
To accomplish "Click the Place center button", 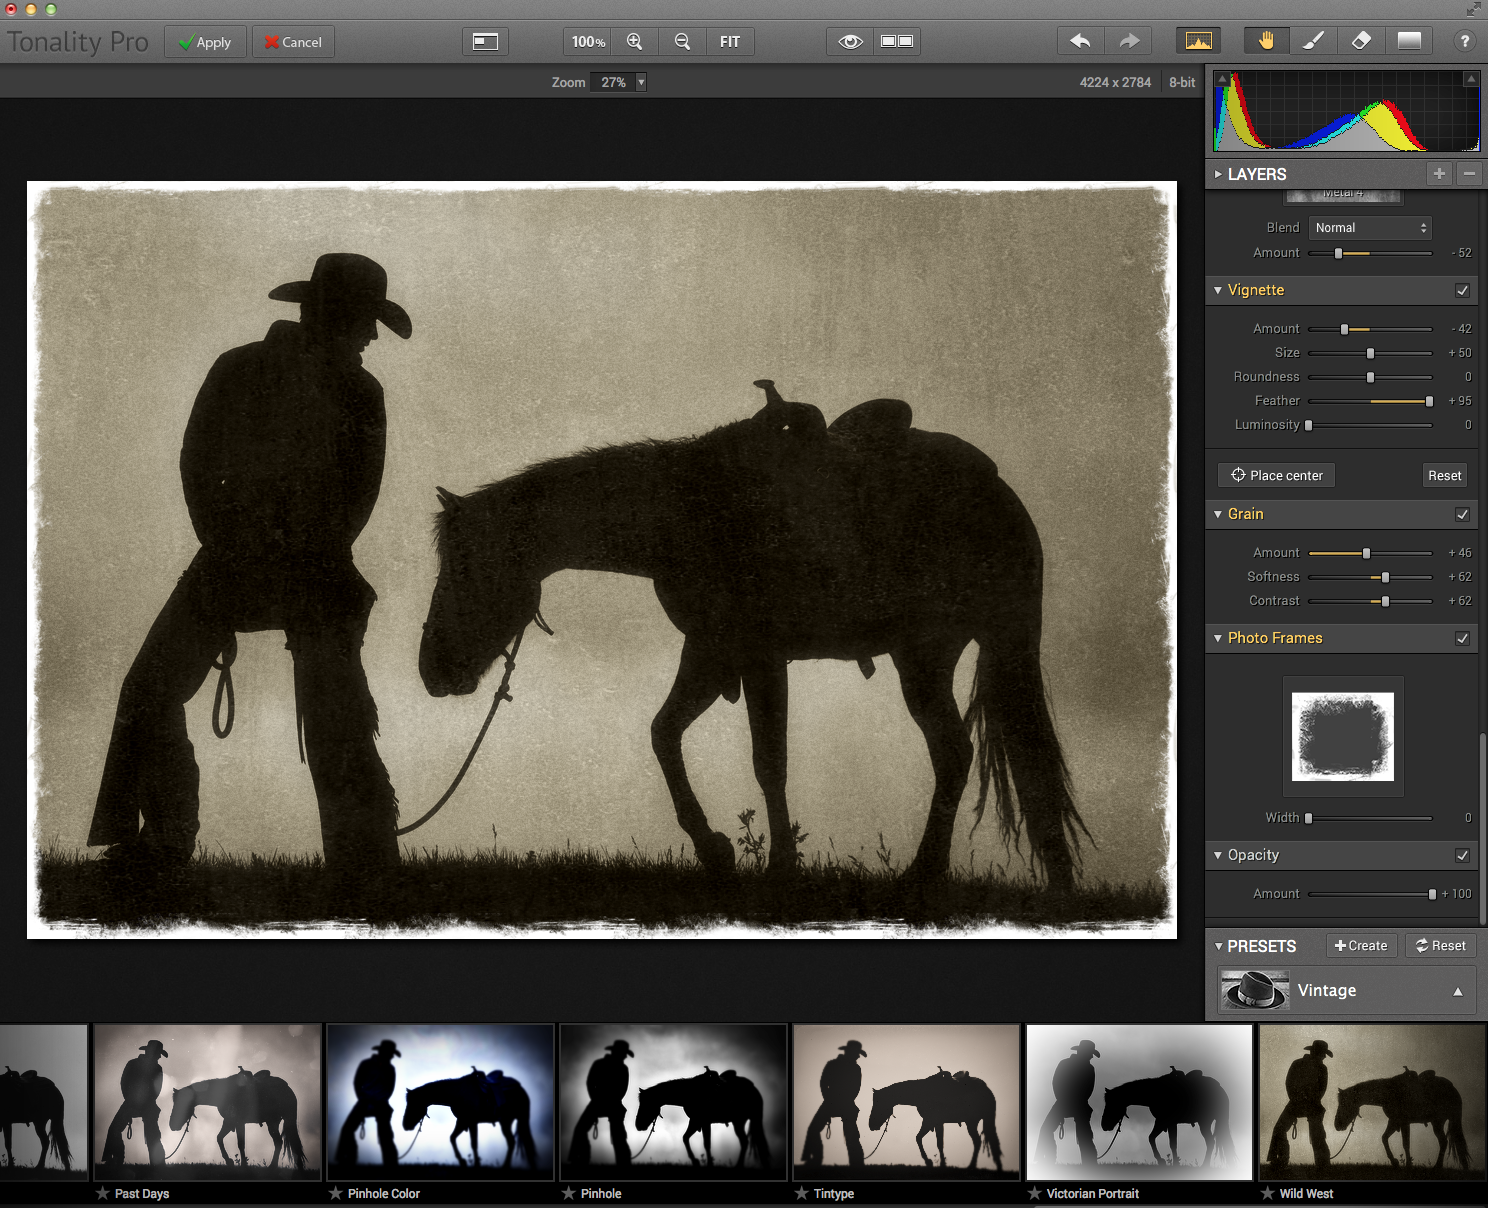I will (x=1276, y=475).
